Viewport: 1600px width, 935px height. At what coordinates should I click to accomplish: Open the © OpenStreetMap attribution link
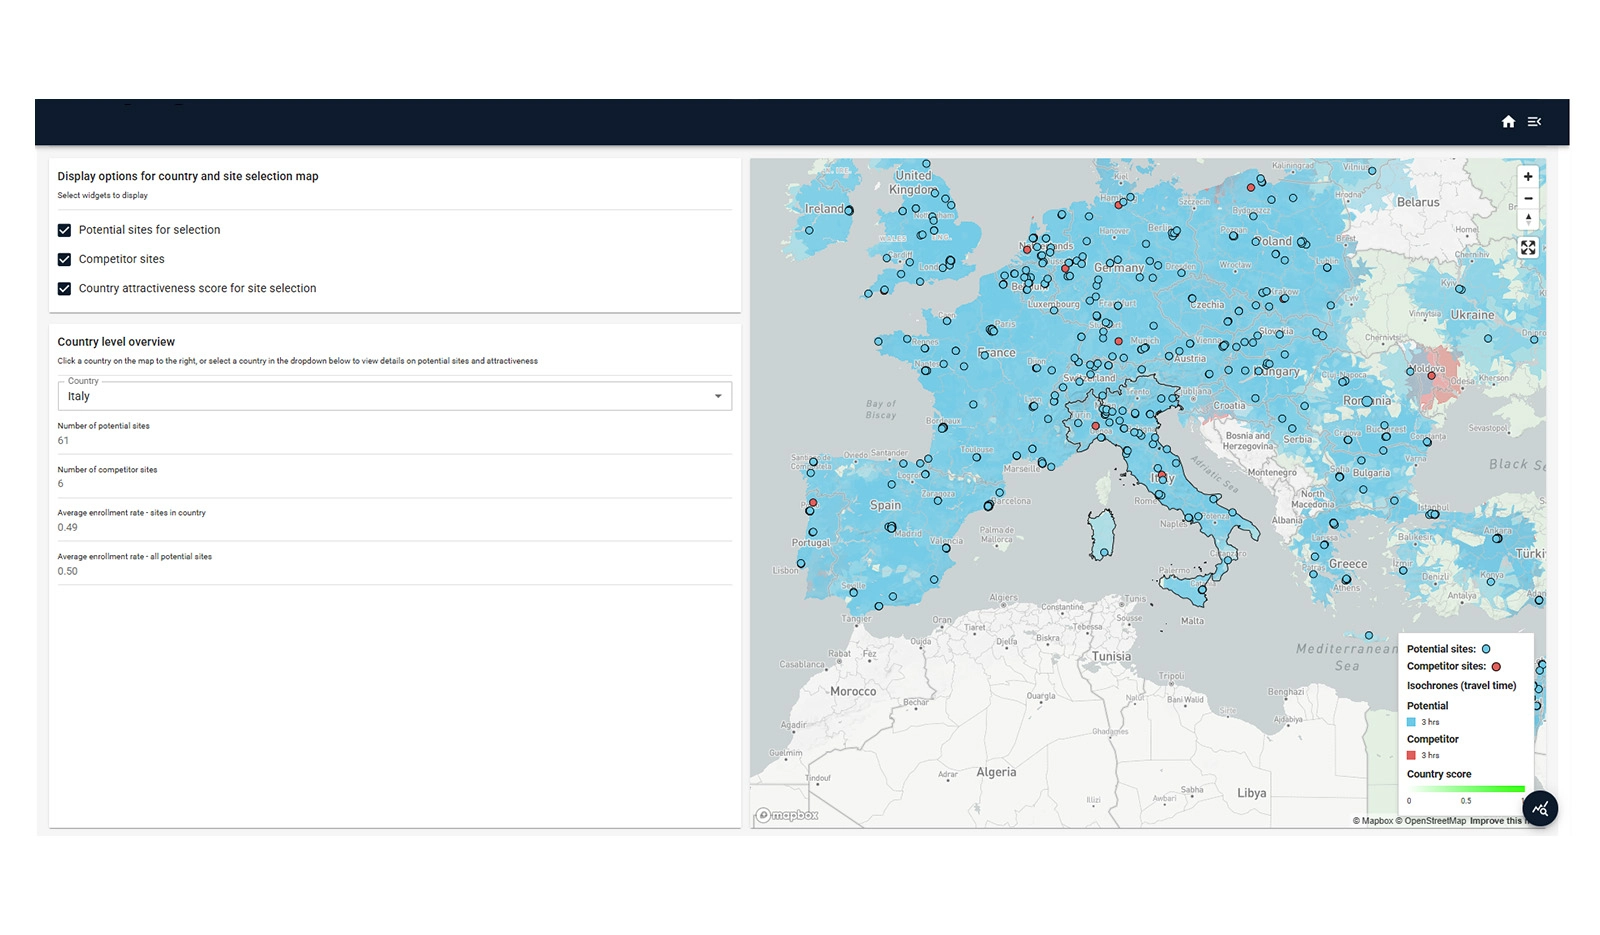[x=1430, y=821]
